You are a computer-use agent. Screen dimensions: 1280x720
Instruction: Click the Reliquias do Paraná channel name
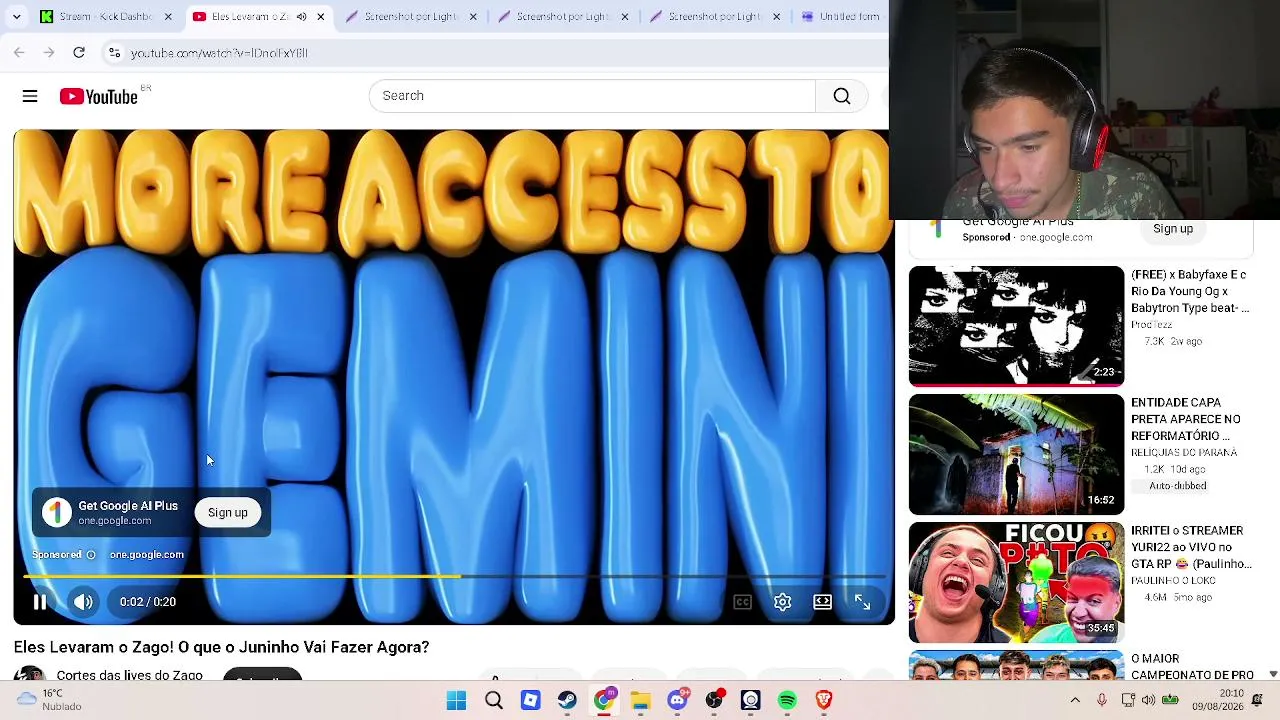pyautogui.click(x=1184, y=453)
